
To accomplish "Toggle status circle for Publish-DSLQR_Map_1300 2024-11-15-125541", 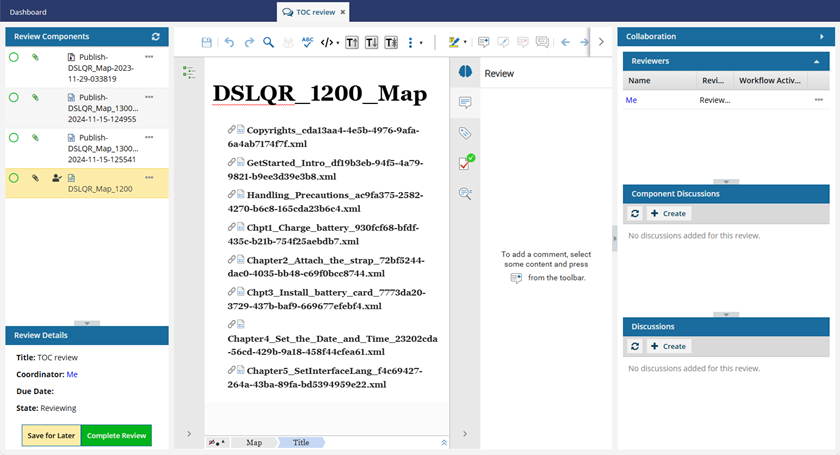I will tap(14, 138).
